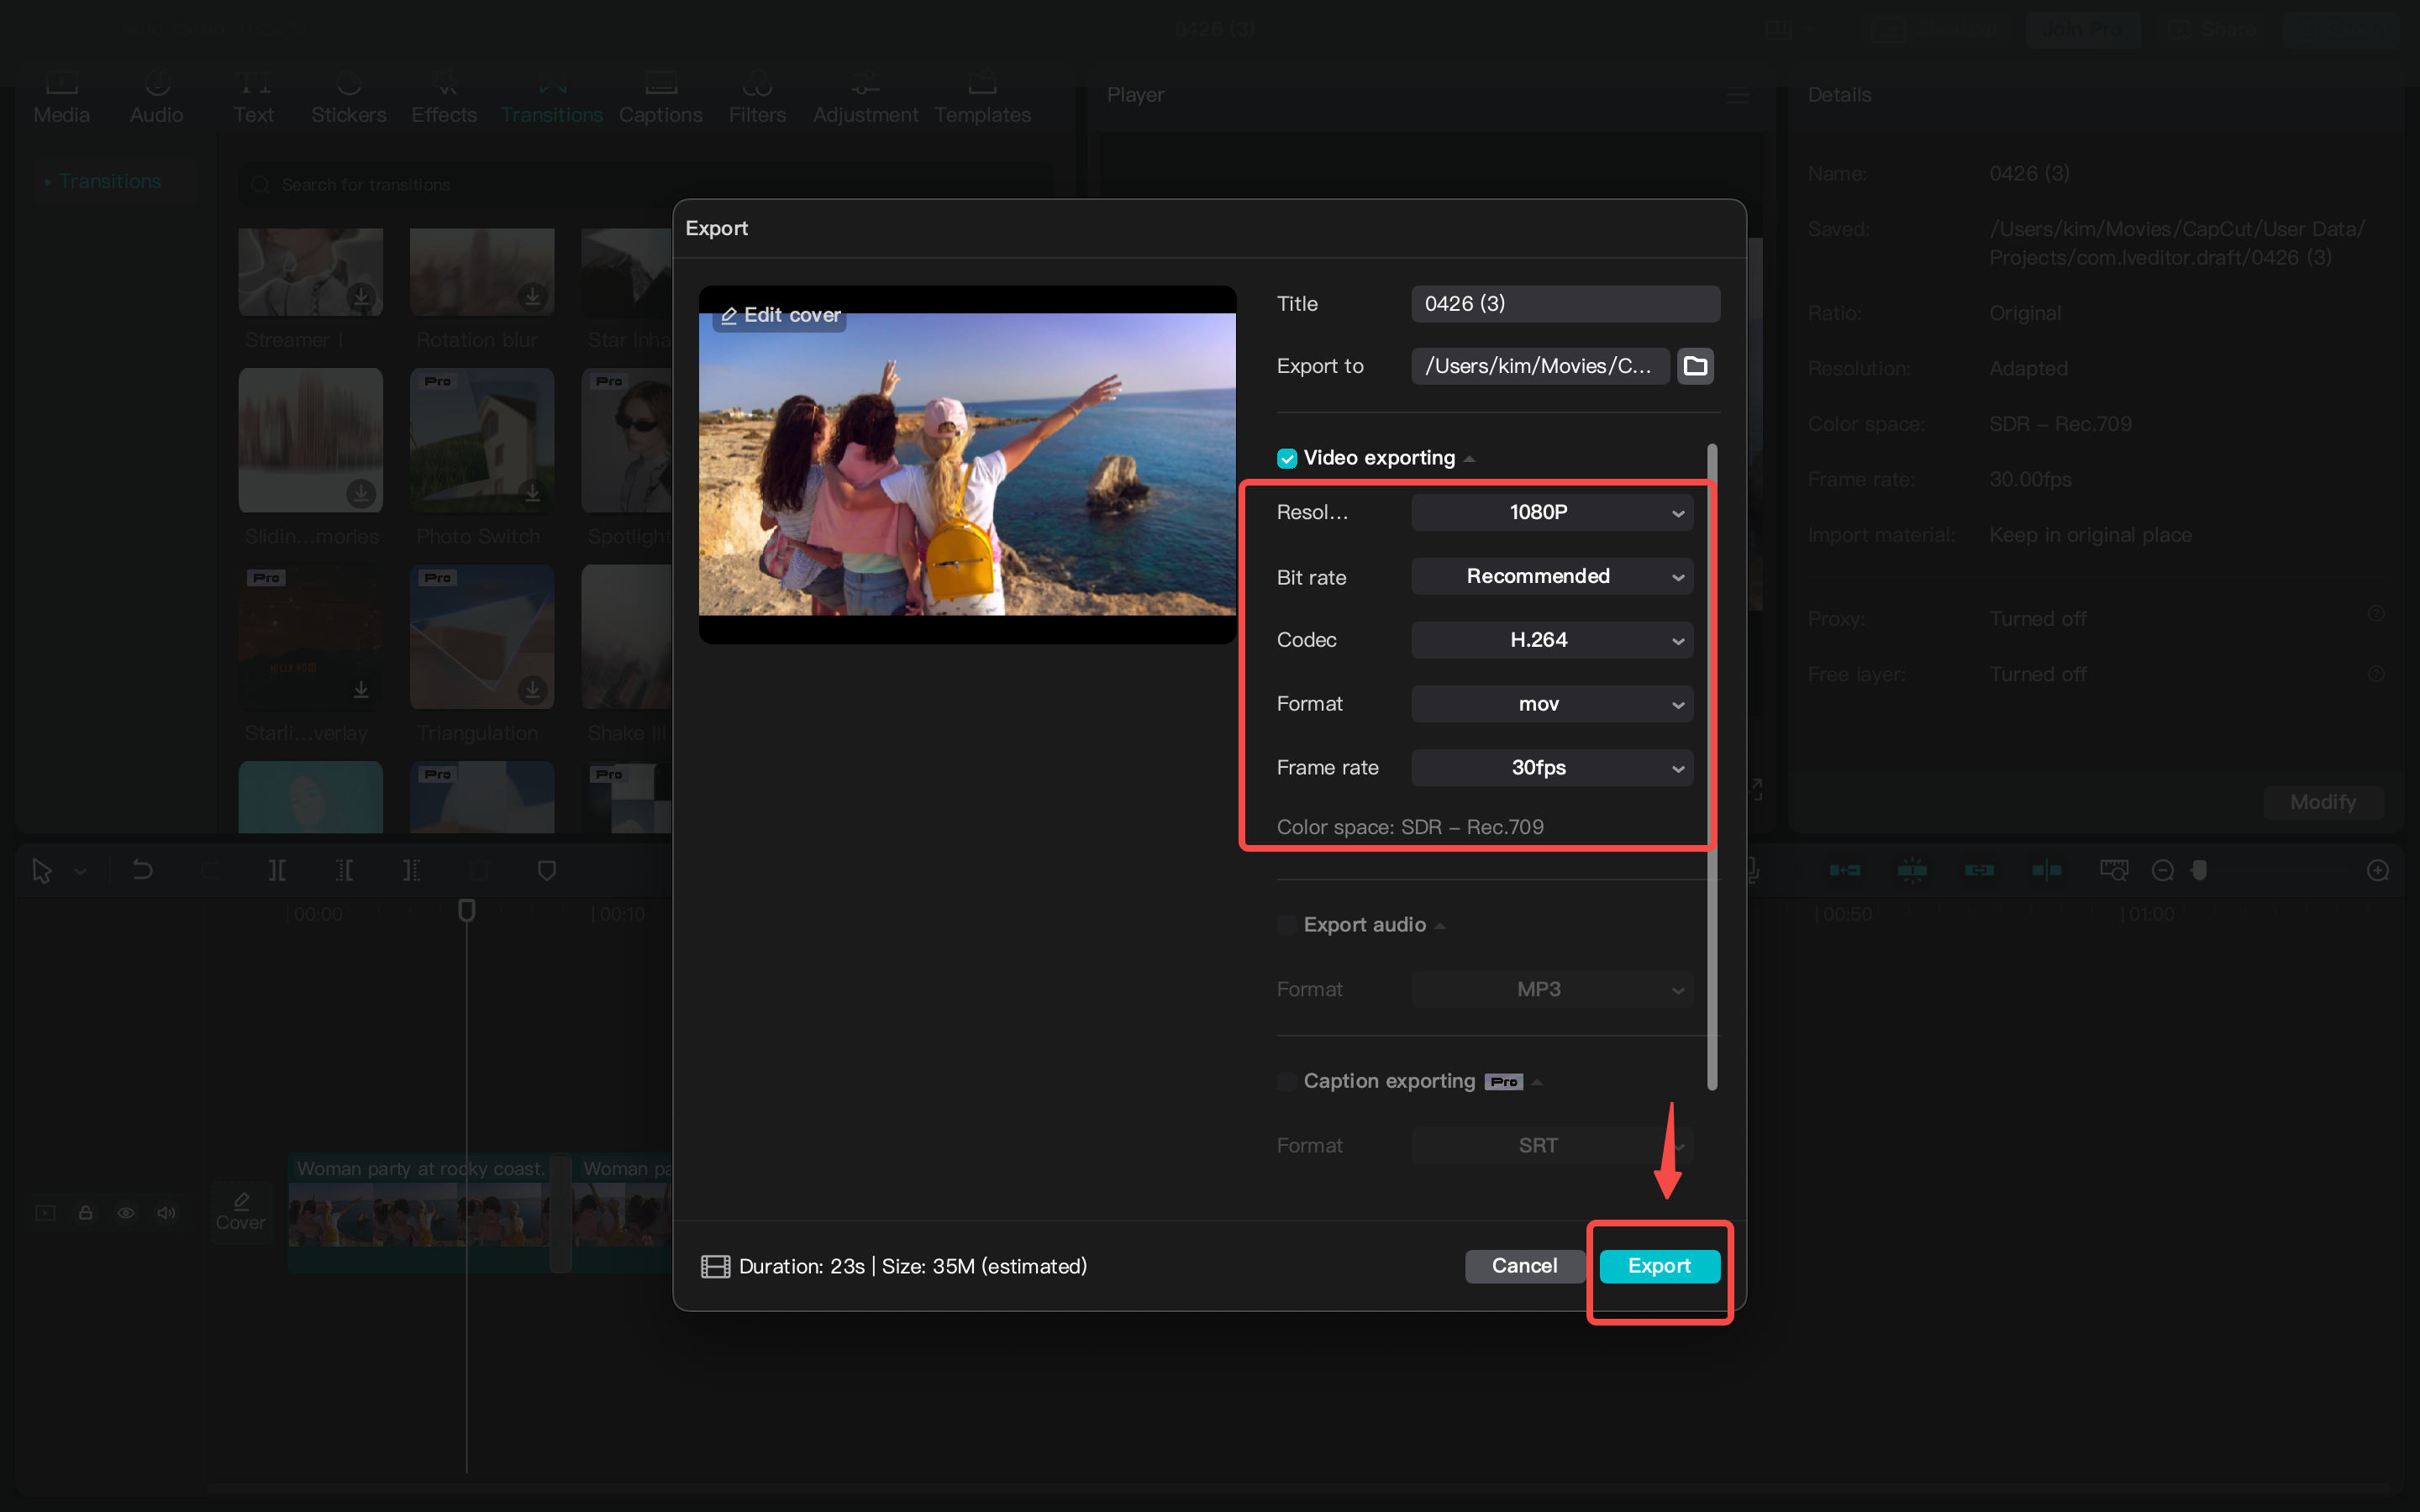Select the Audio tool
Viewport: 2420px width, 1512px height.
pos(156,95)
